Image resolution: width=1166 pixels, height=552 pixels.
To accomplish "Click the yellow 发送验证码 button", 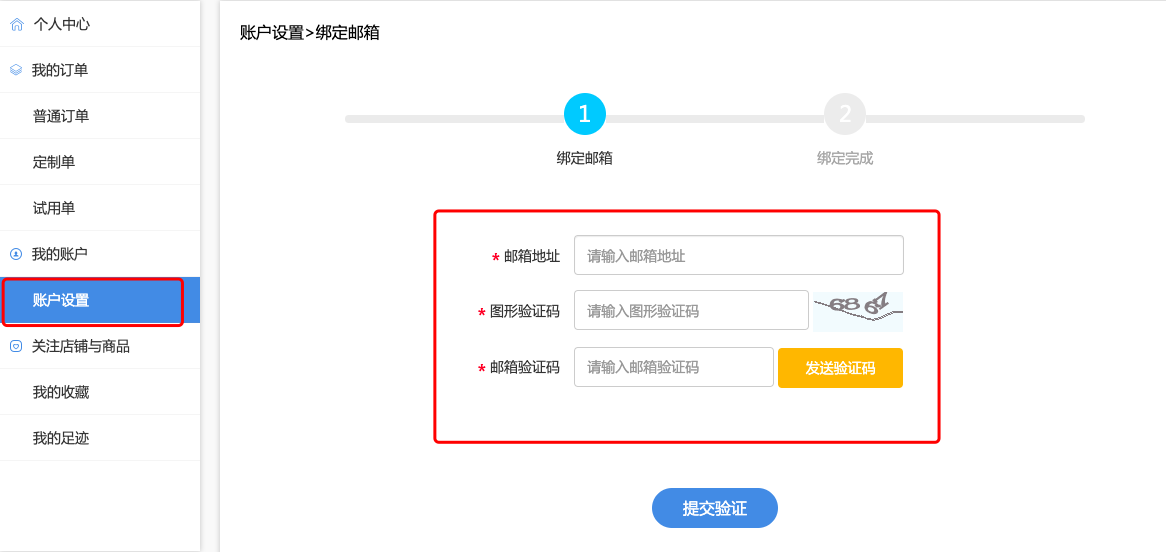I will (x=840, y=368).
